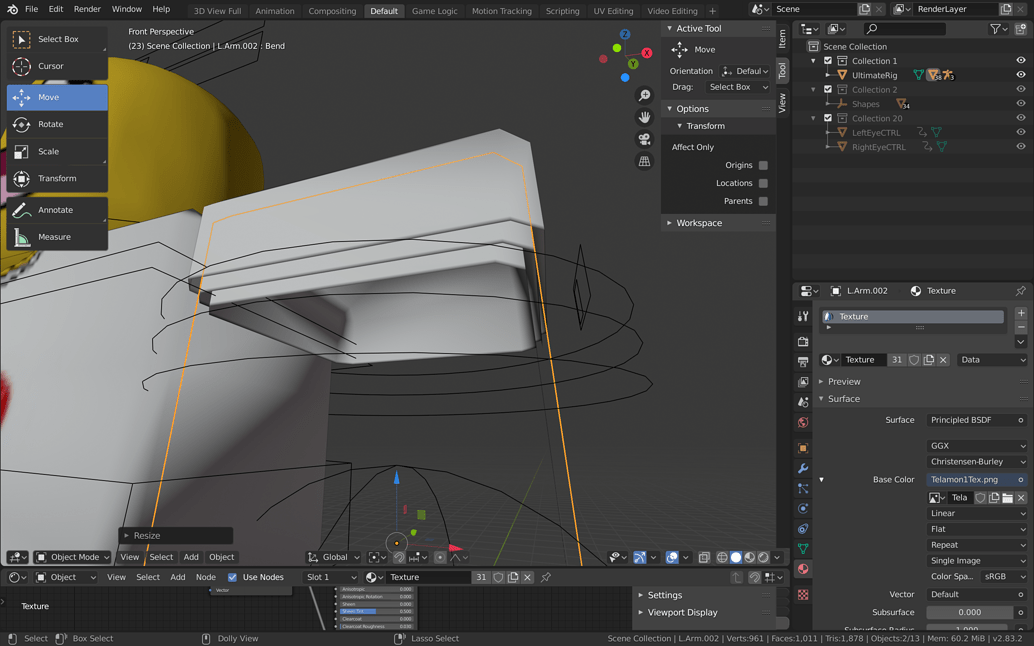
Task: Enable Affect Only Origins
Action: [761, 167]
